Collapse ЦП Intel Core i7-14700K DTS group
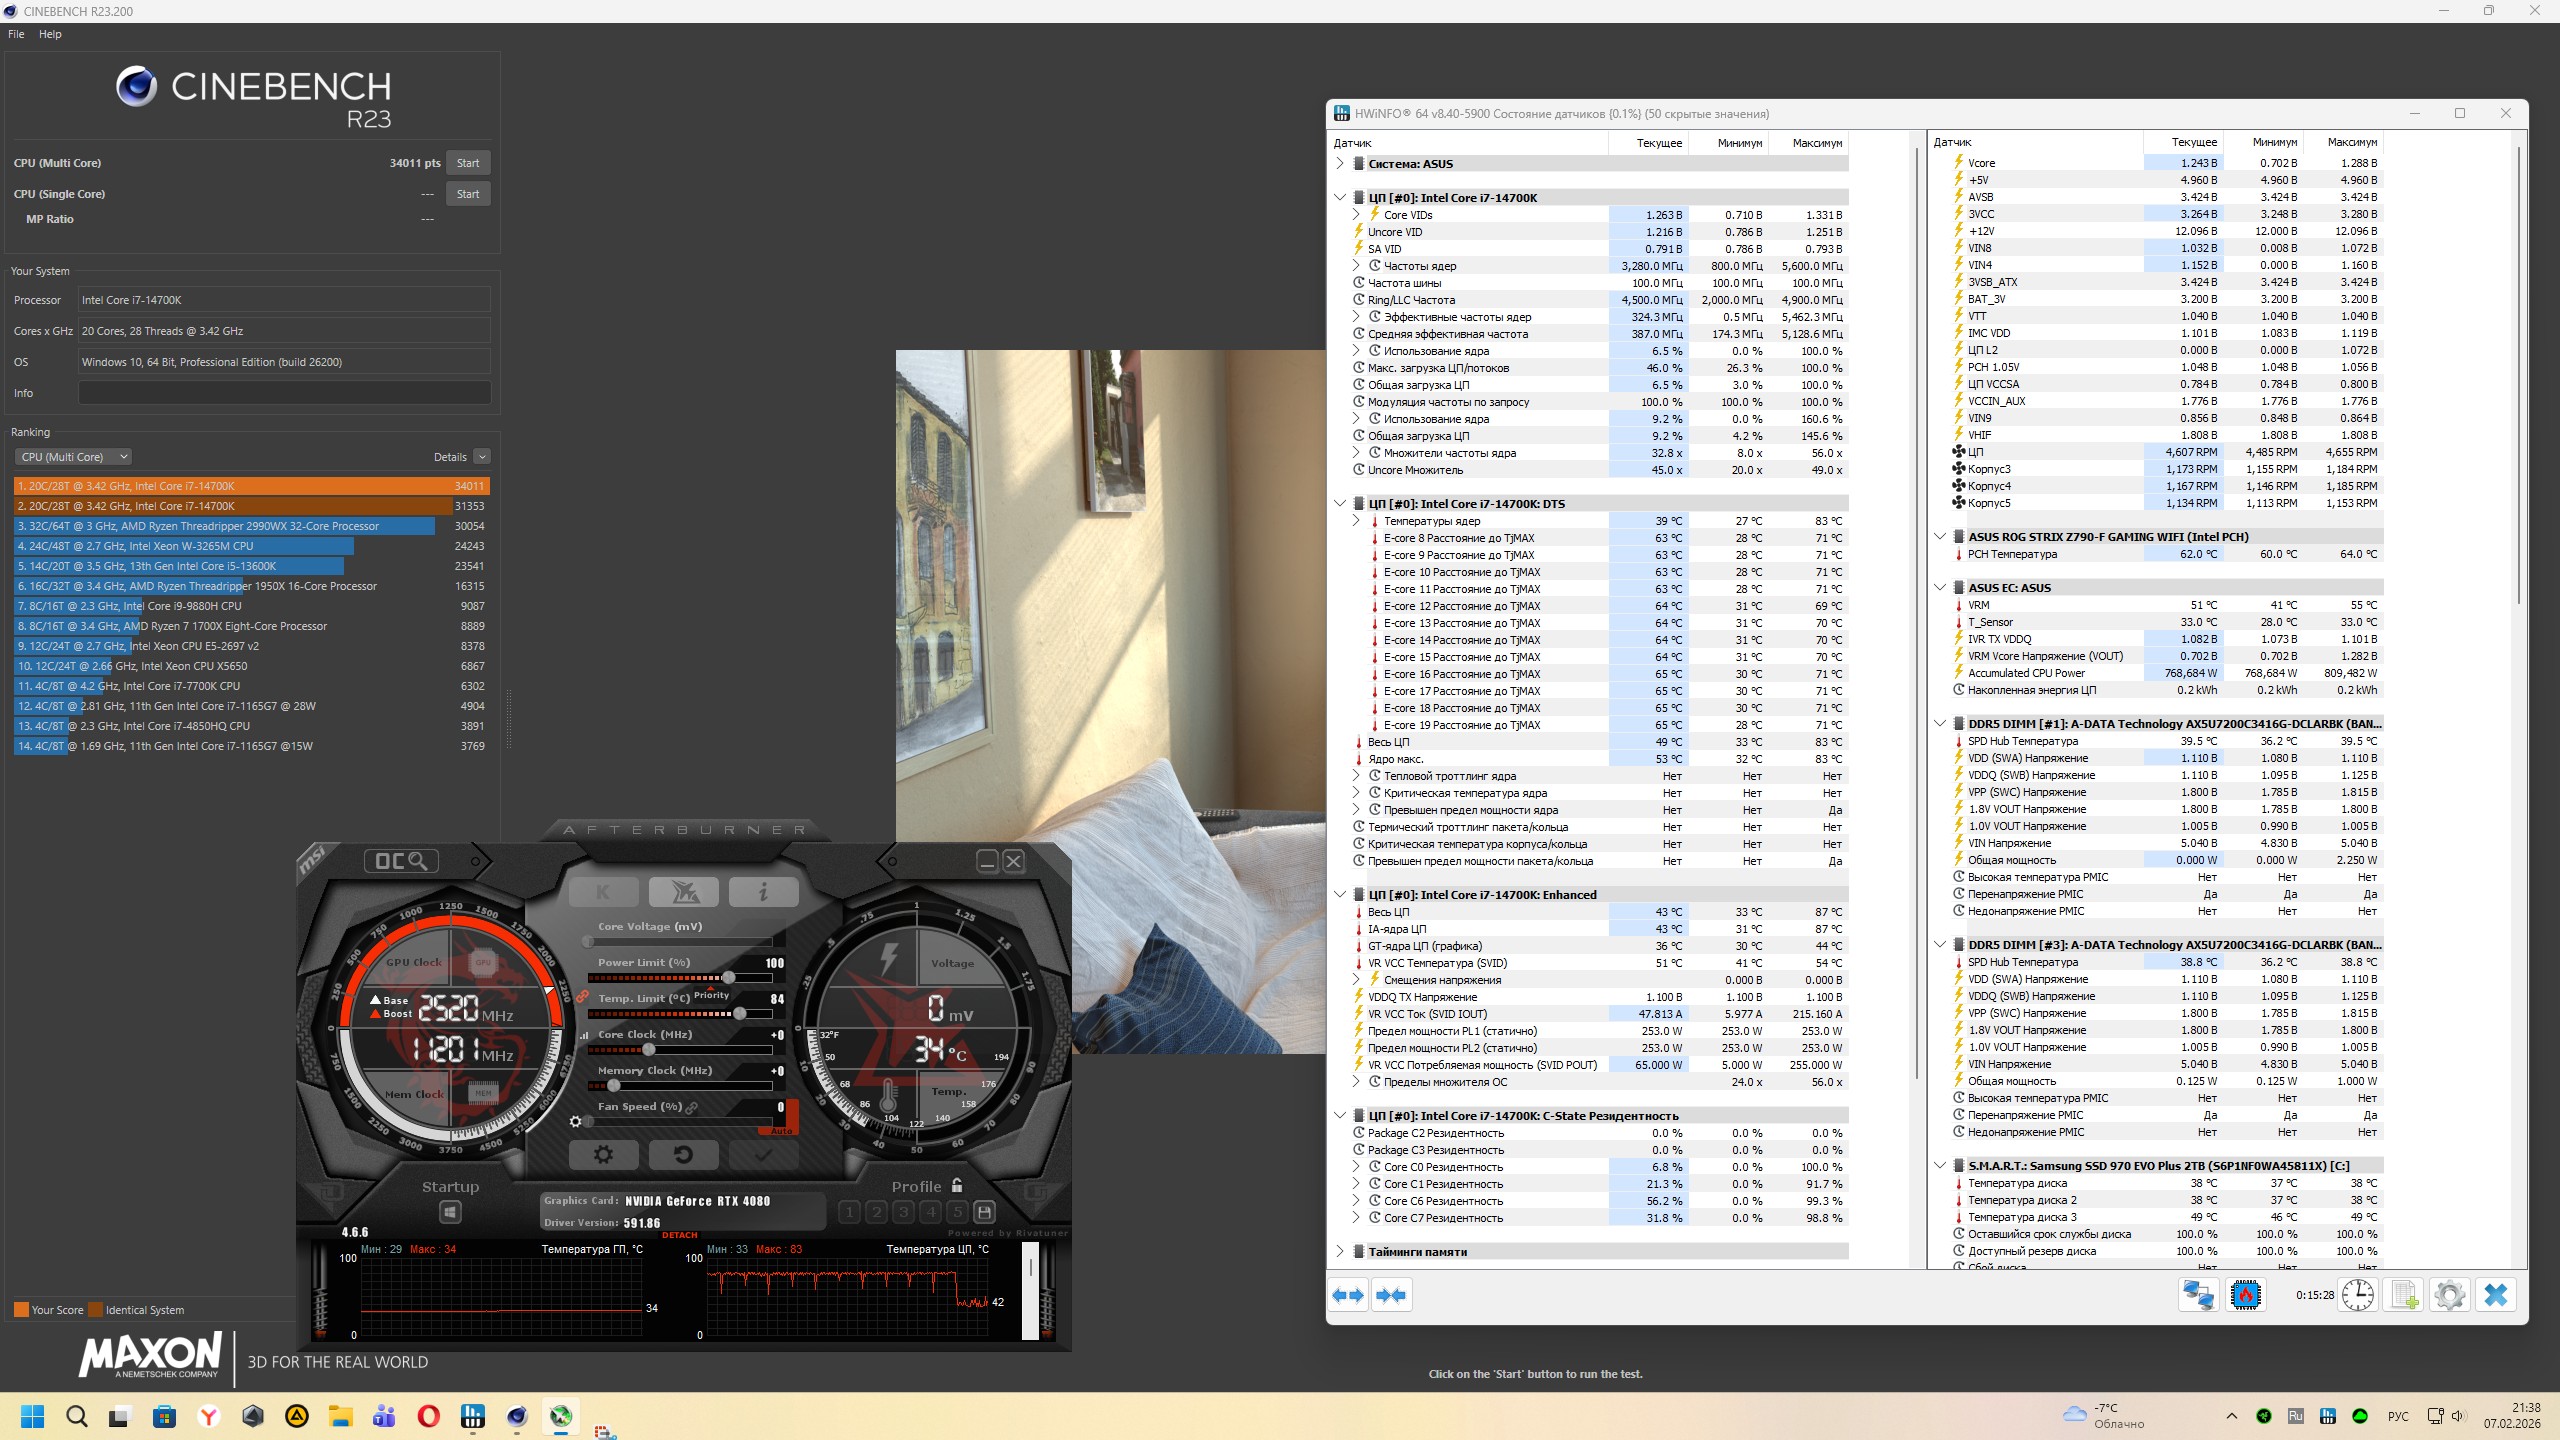 tap(1340, 504)
